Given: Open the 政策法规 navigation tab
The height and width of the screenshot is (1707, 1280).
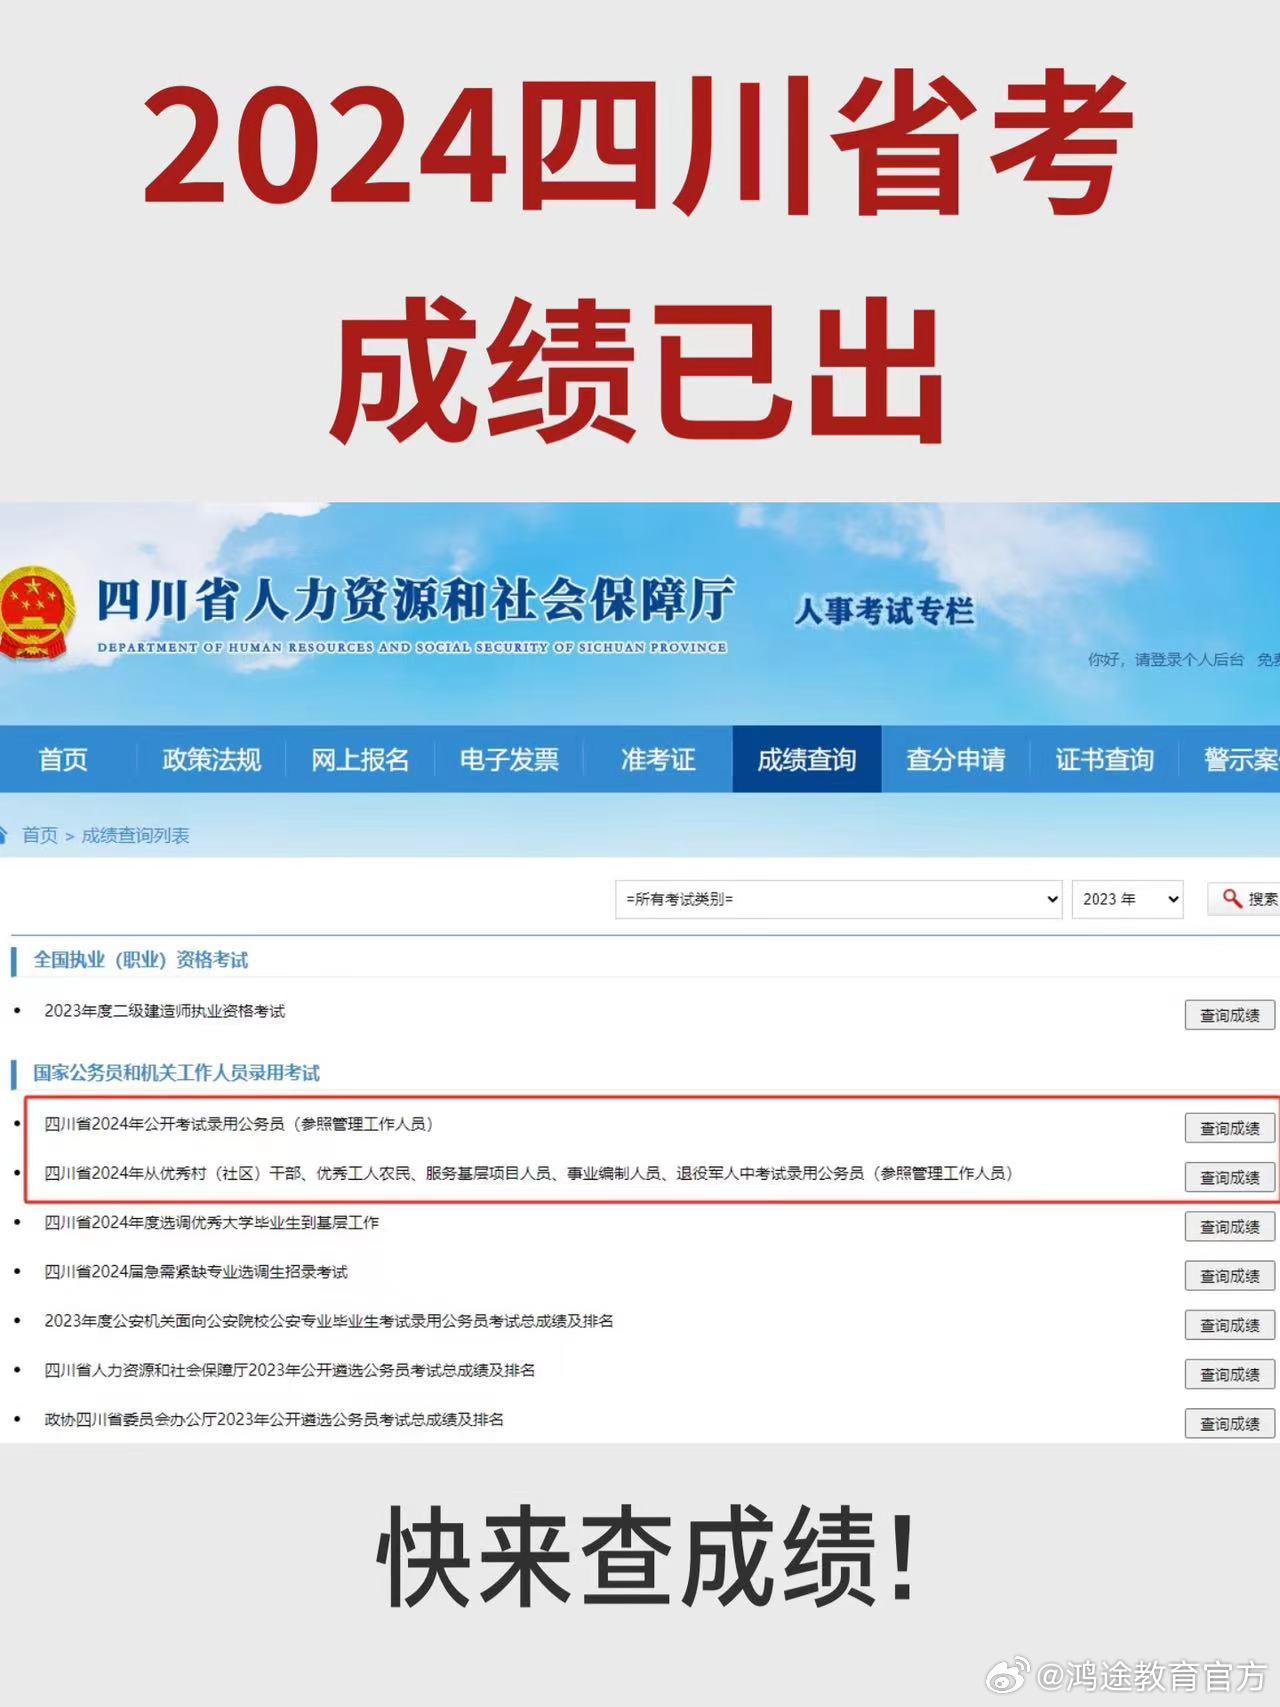Looking at the screenshot, I should (211, 759).
